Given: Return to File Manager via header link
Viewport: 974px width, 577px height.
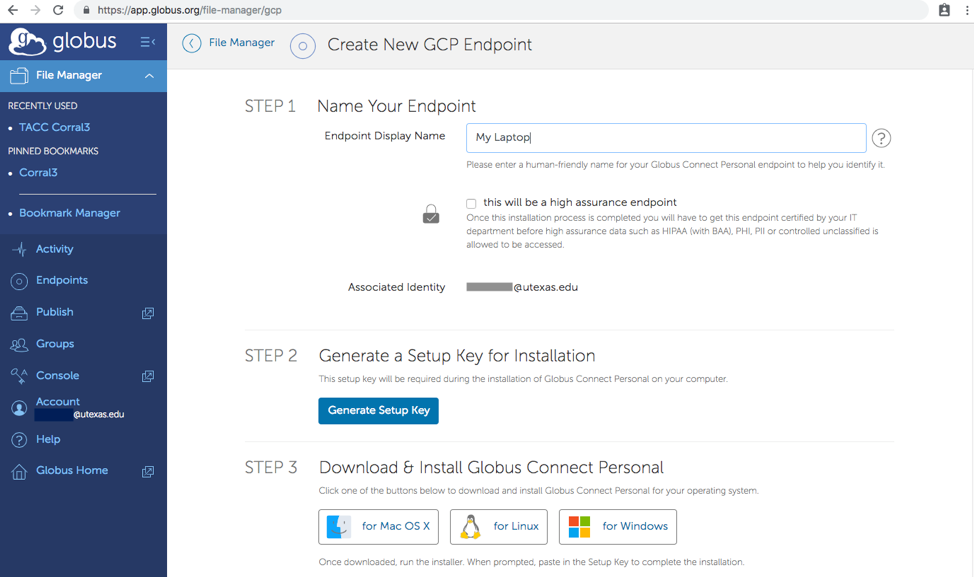Looking at the screenshot, I should coord(242,42).
